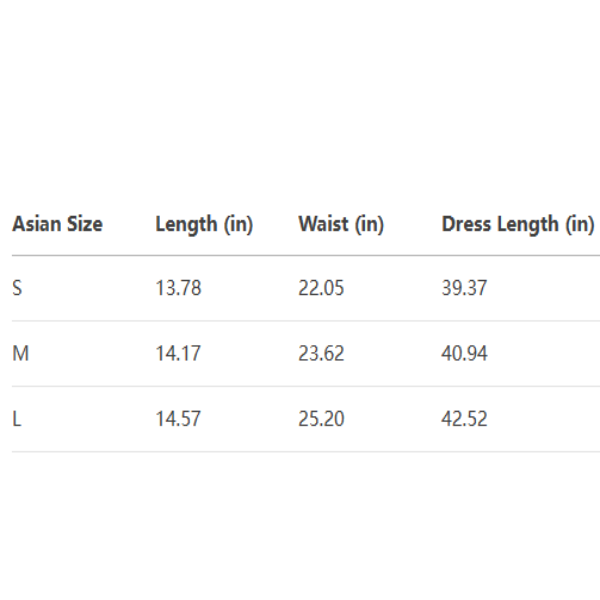Click the divider line beneath the M row
The image size is (600, 600).
click(x=300, y=386)
